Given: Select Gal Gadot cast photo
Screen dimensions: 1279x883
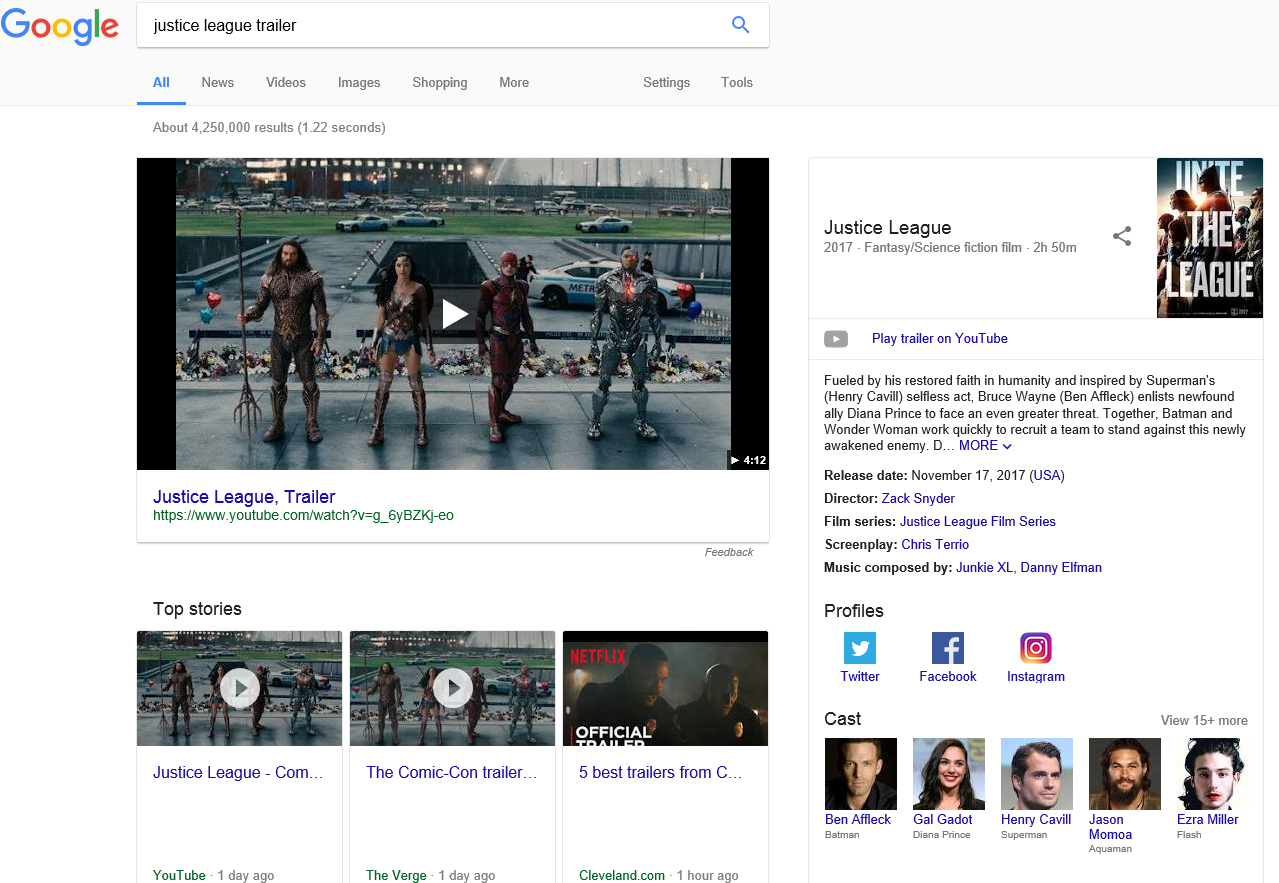Looking at the screenshot, I should coord(949,774).
